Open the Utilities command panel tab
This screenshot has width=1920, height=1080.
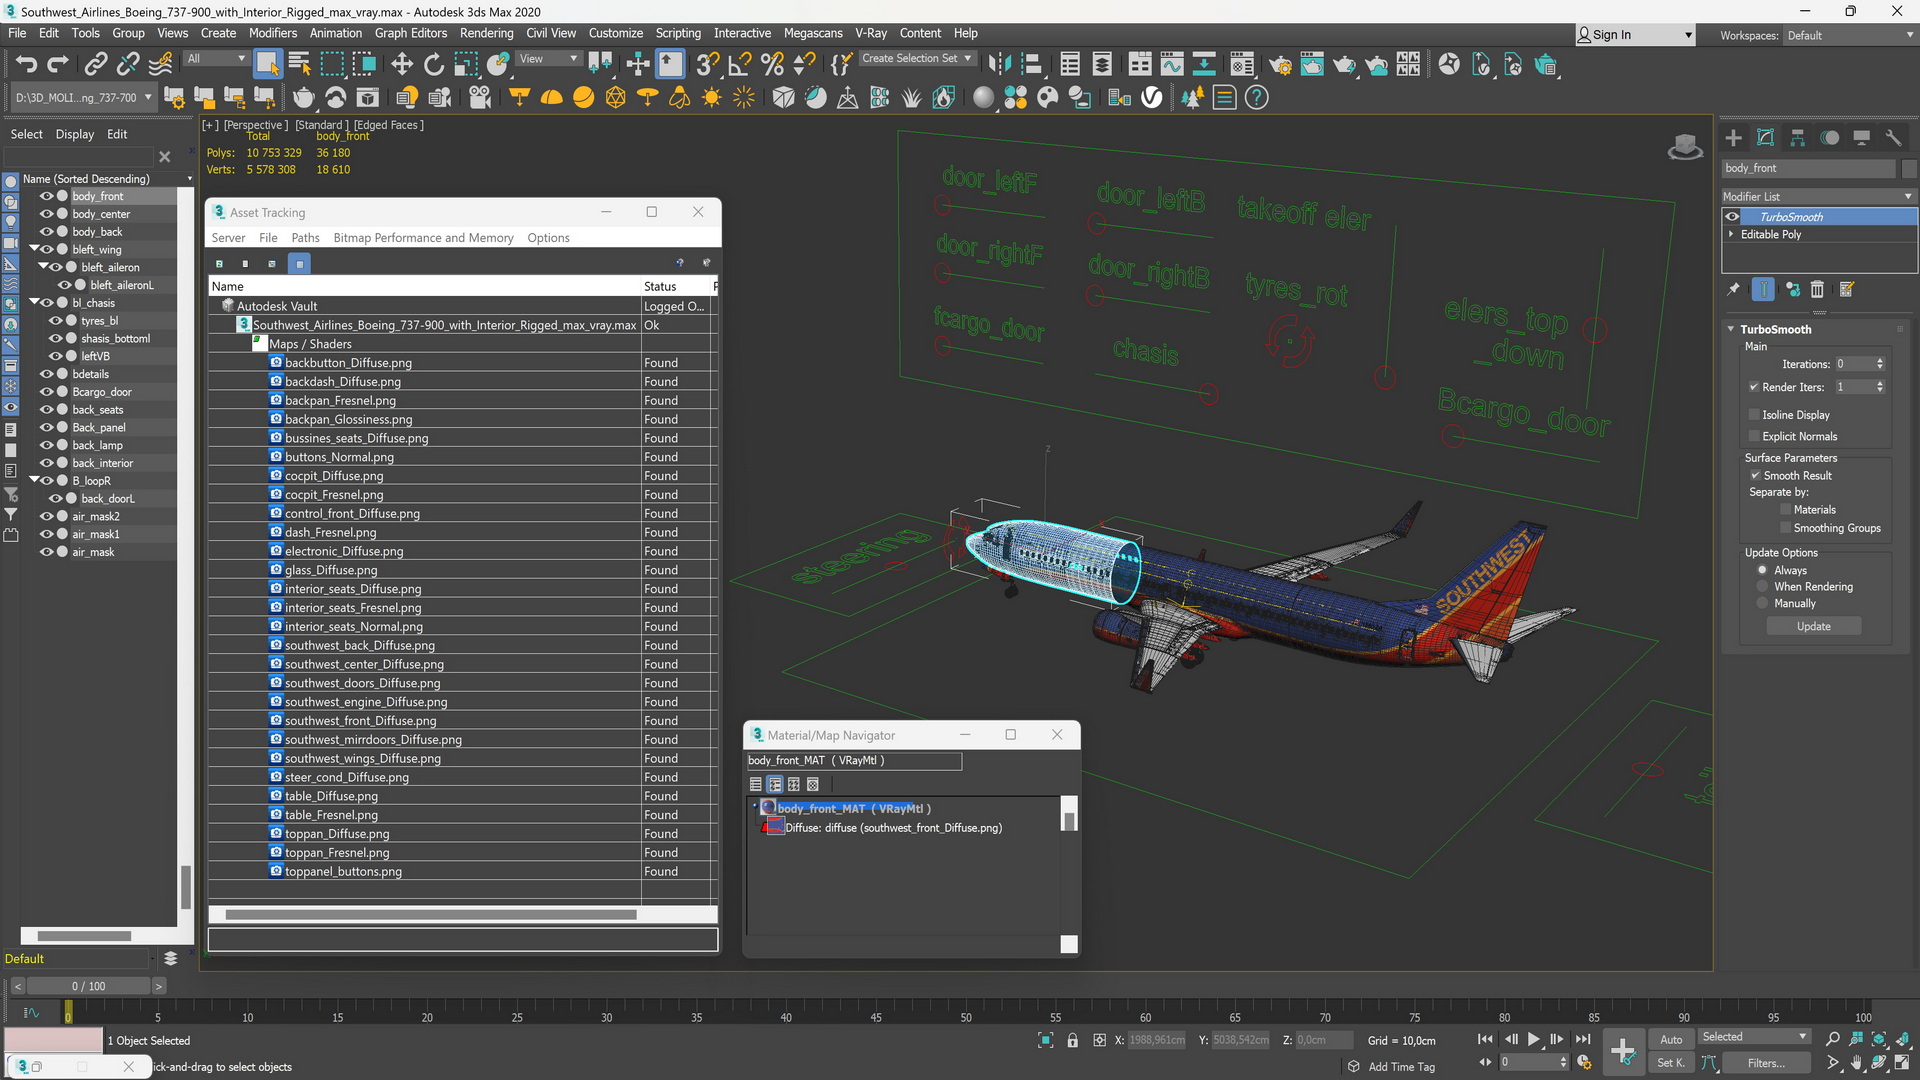[x=1893, y=138]
